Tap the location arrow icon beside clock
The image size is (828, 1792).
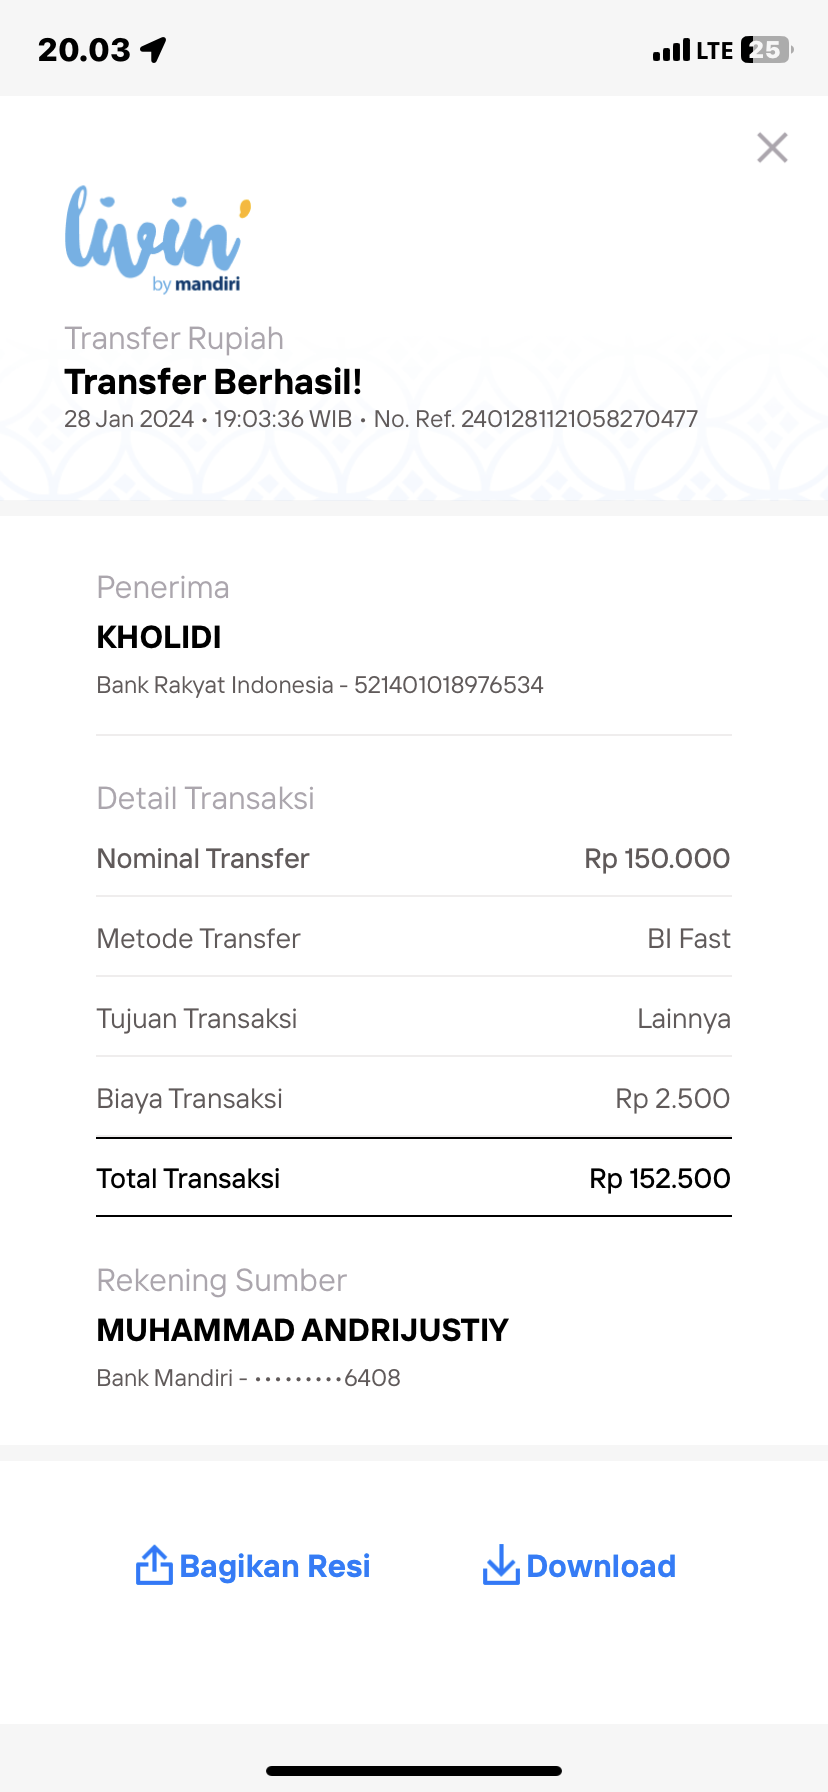point(153,49)
